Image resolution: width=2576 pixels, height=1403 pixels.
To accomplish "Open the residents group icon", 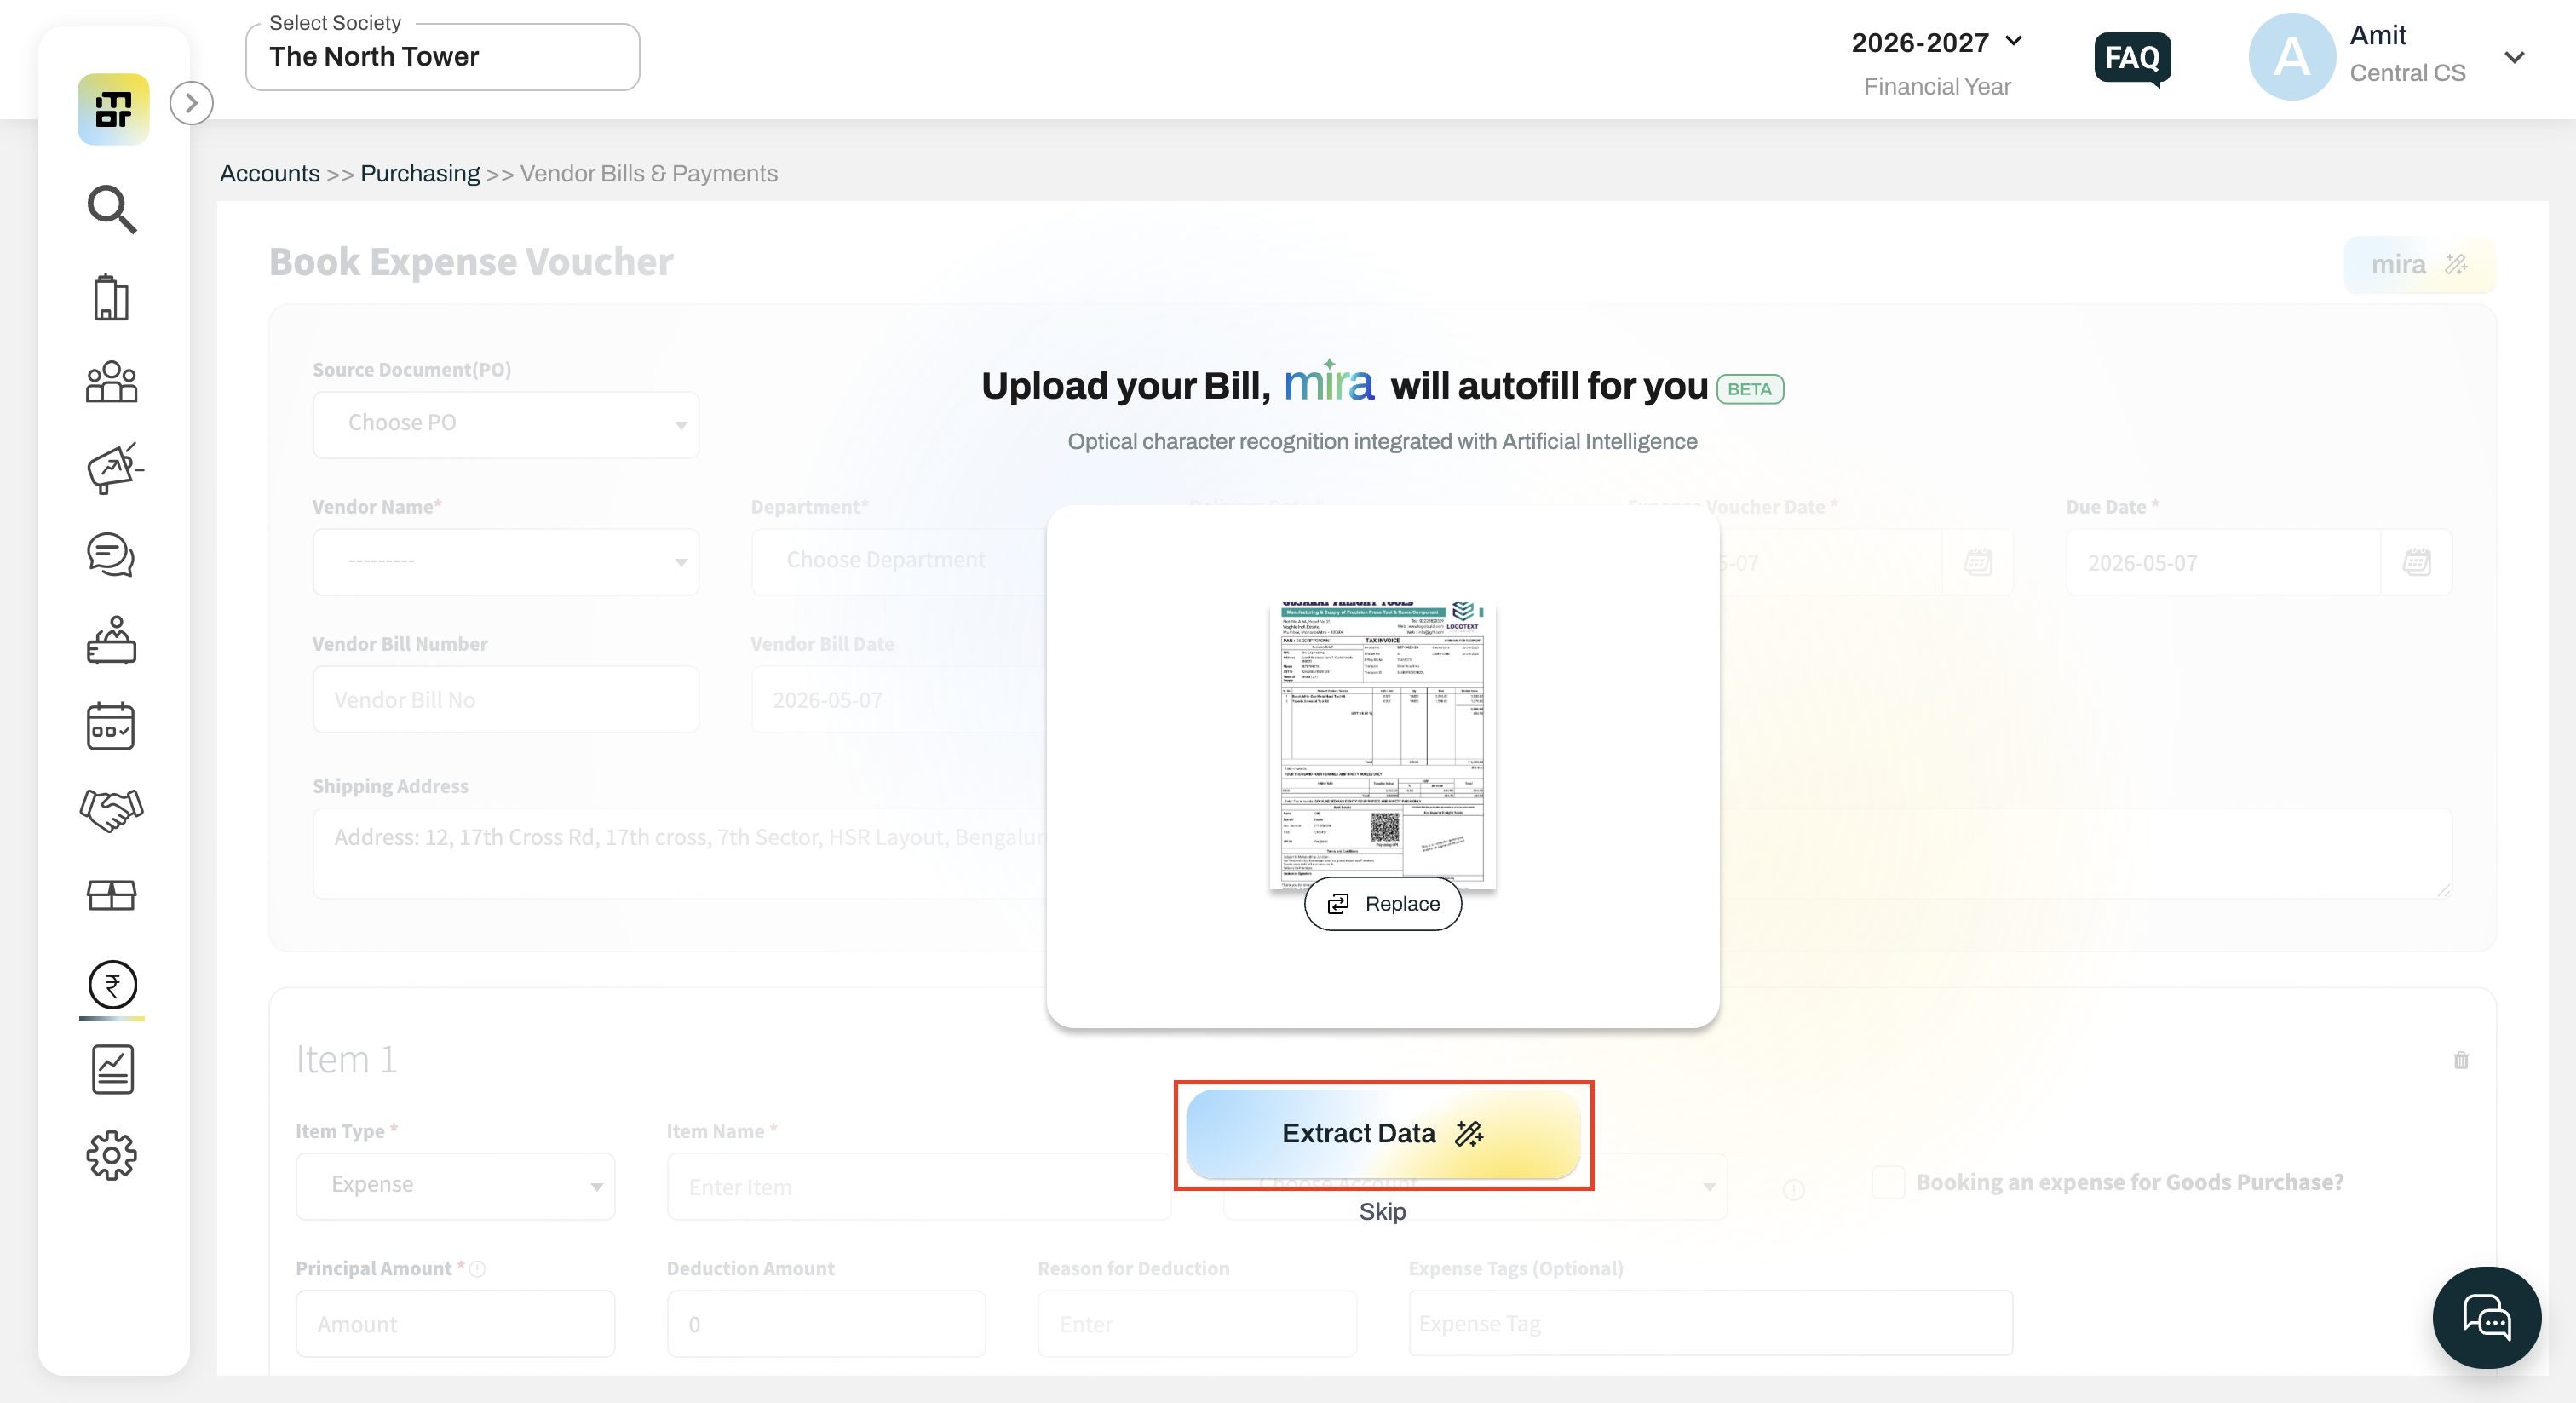I will 112,382.
